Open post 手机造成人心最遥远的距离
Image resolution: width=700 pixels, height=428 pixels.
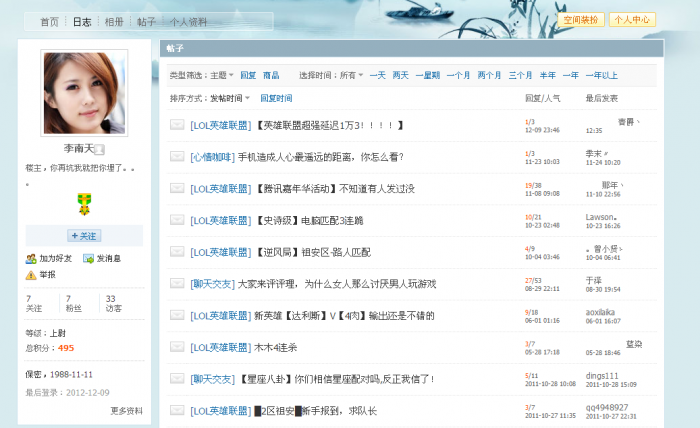321,157
